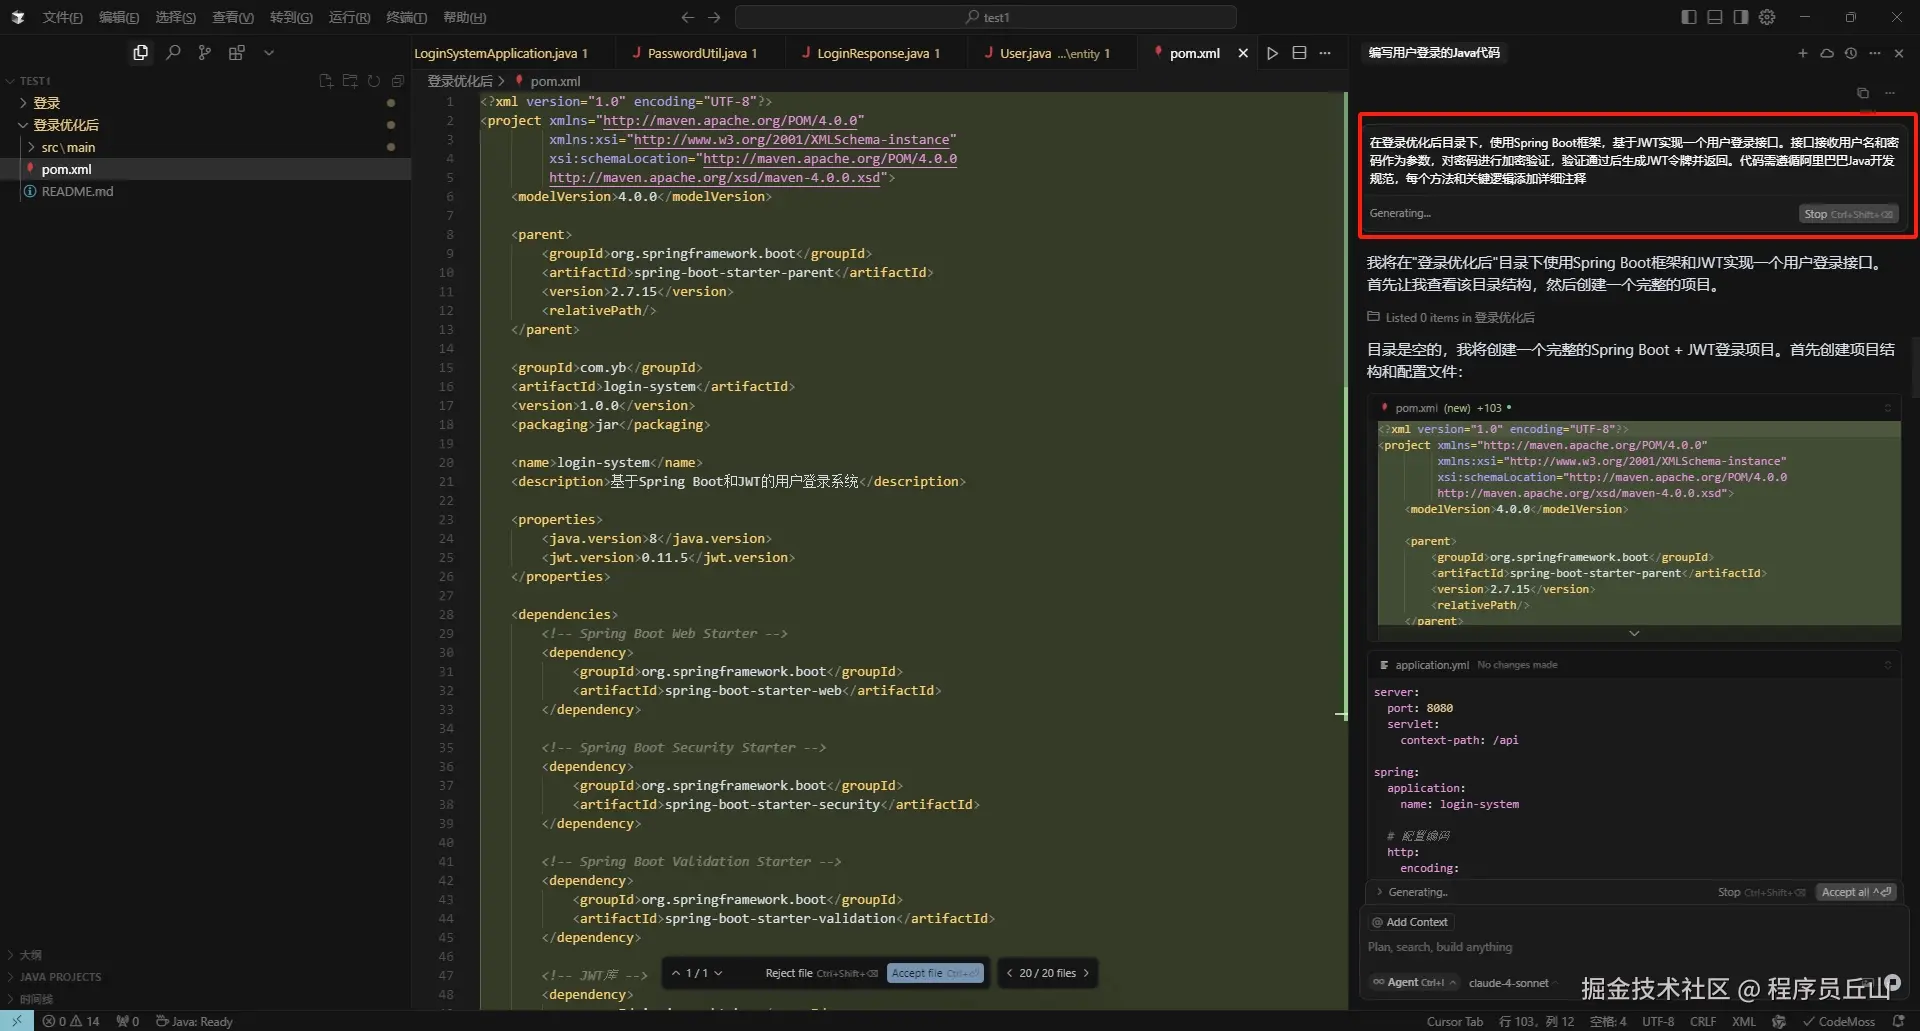The height and width of the screenshot is (1031, 1920).
Task: Focus the Plan, search, build anything input
Action: pyautogui.click(x=1632, y=947)
